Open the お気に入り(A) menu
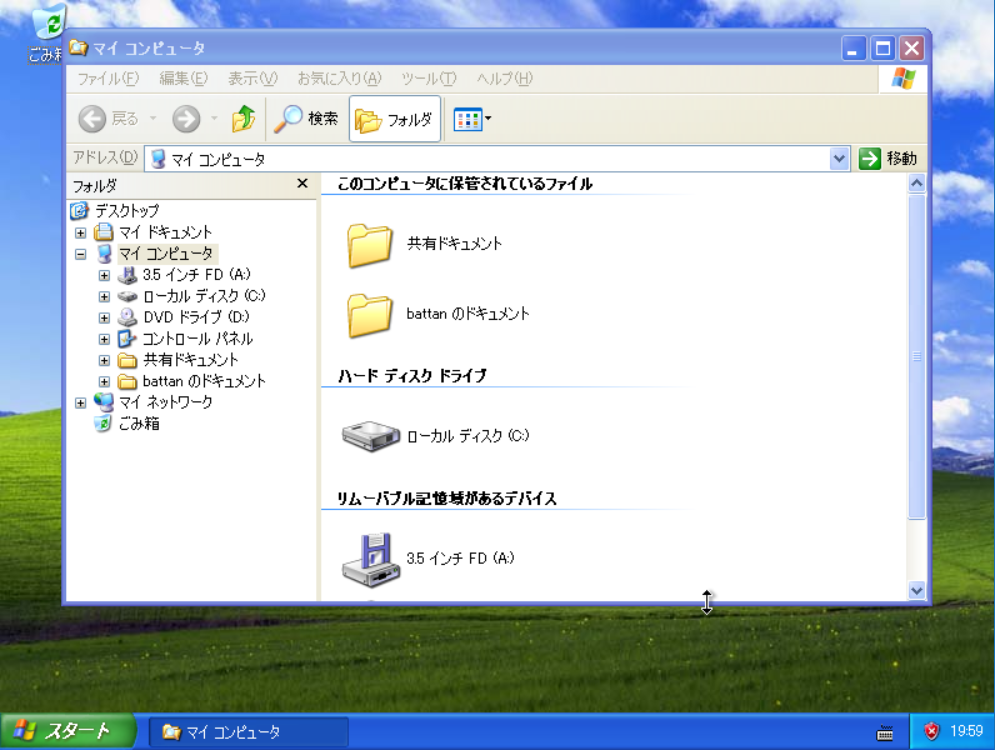Viewport: 995px width, 750px height. [x=339, y=79]
